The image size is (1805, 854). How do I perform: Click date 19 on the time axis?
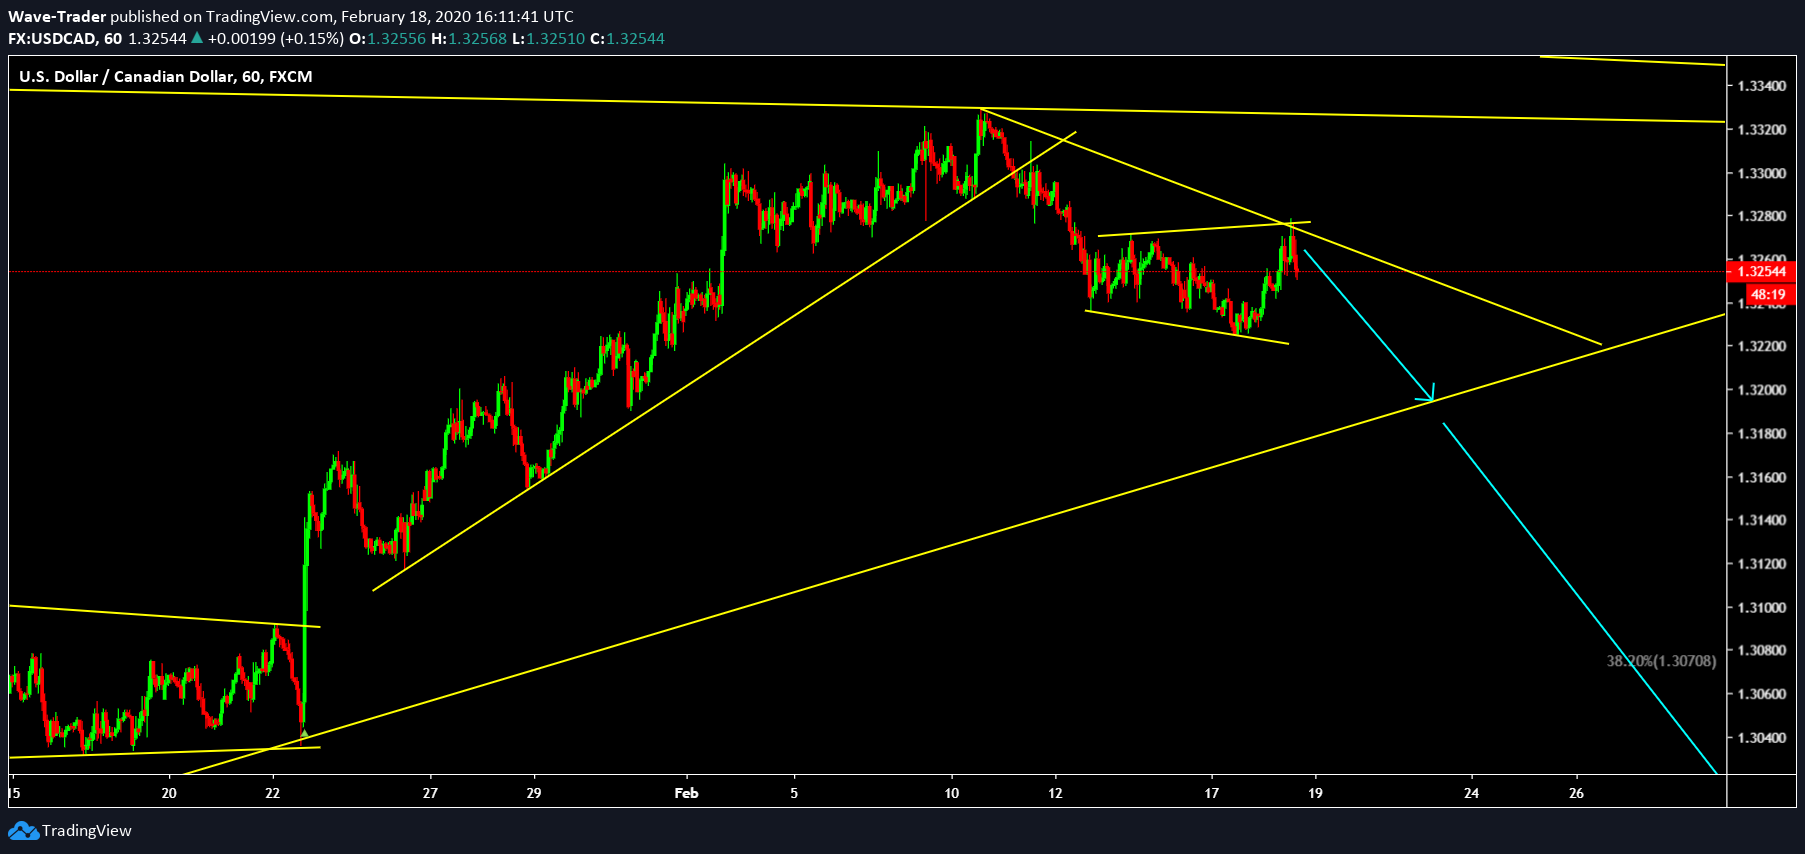(1315, 793)
